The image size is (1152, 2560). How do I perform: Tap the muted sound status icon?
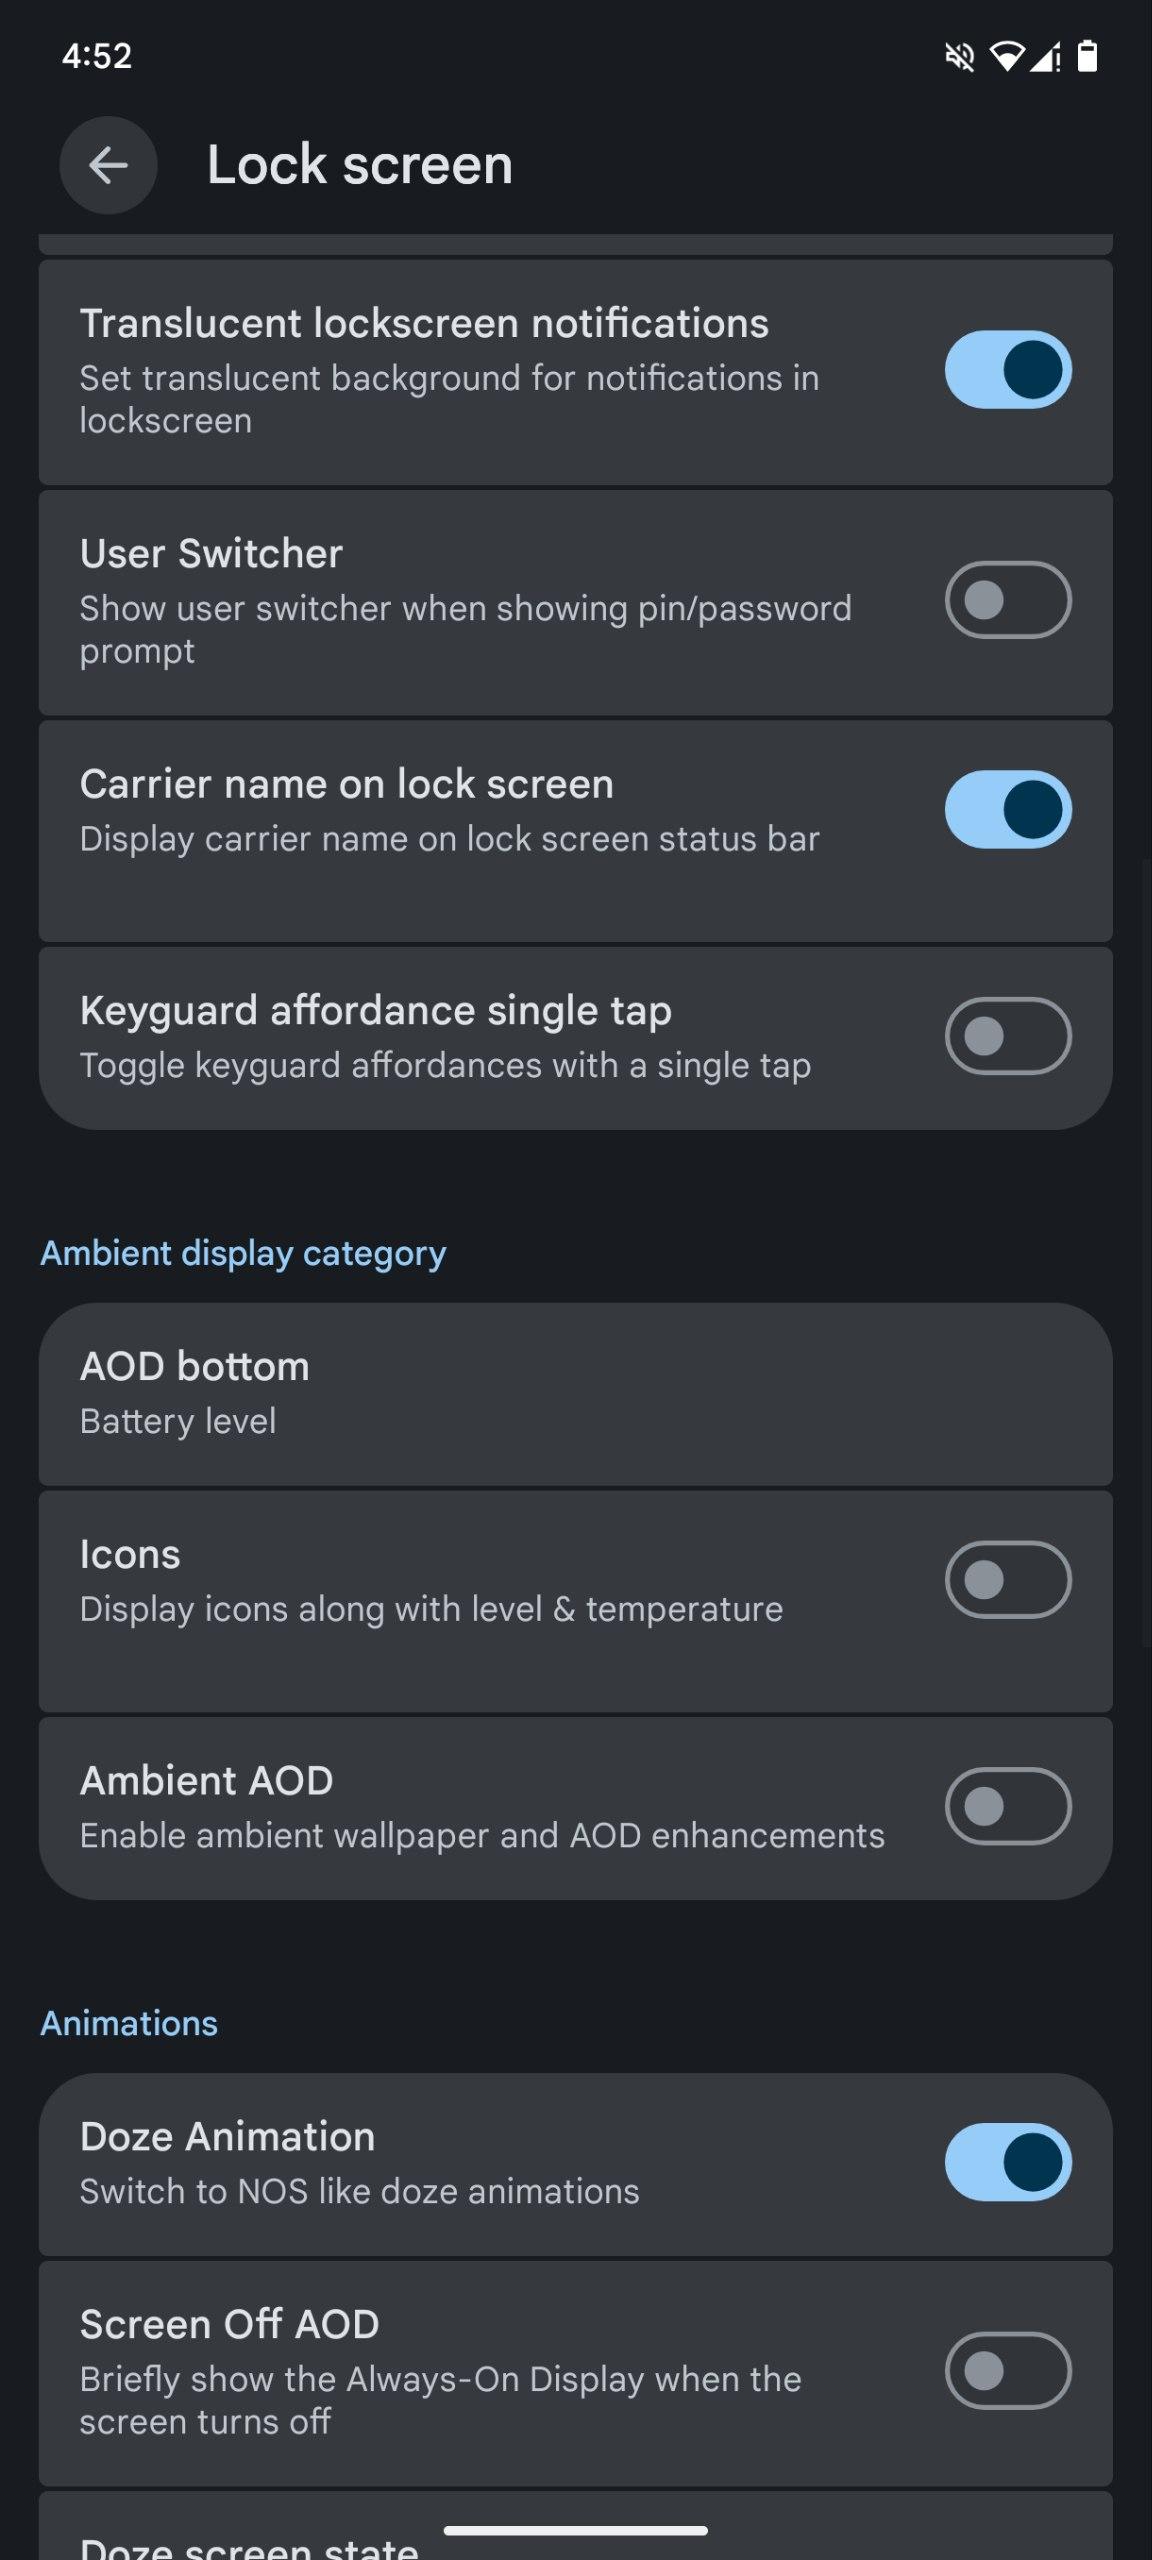click(959, 57)
